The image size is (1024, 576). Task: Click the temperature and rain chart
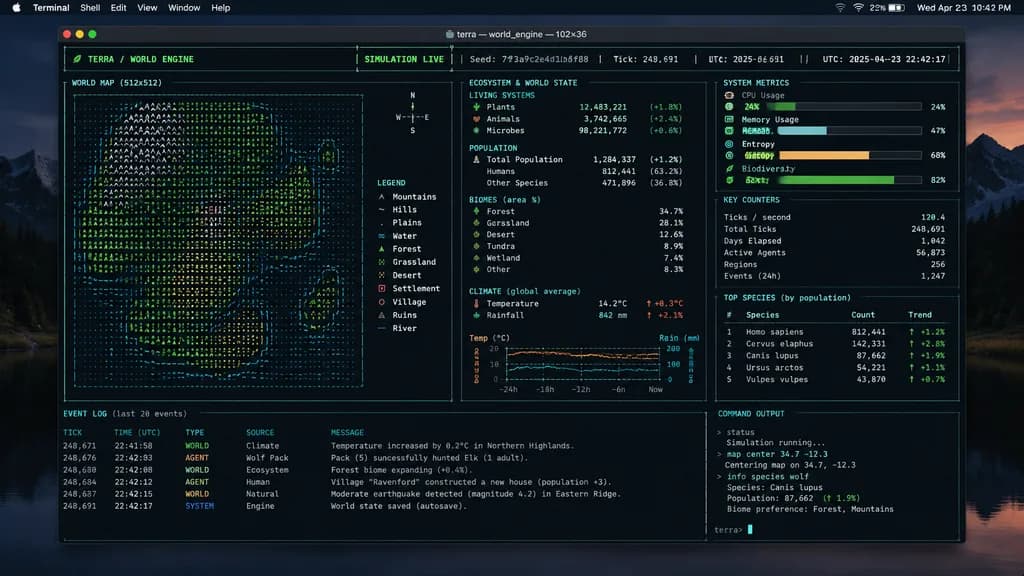point(584,365)
